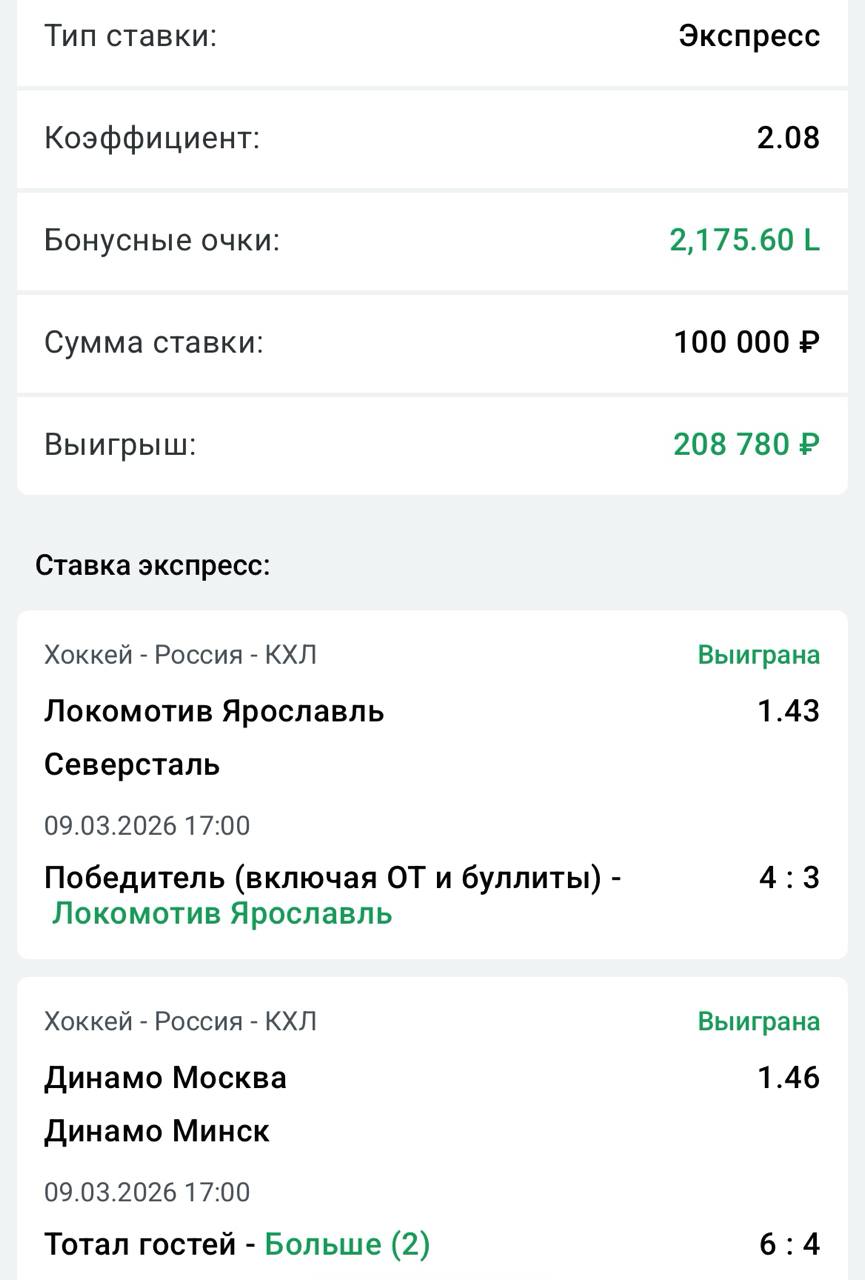
Task: Open the Локомотив Ярославль team name in bold
Action: click(x=214, y=712)
